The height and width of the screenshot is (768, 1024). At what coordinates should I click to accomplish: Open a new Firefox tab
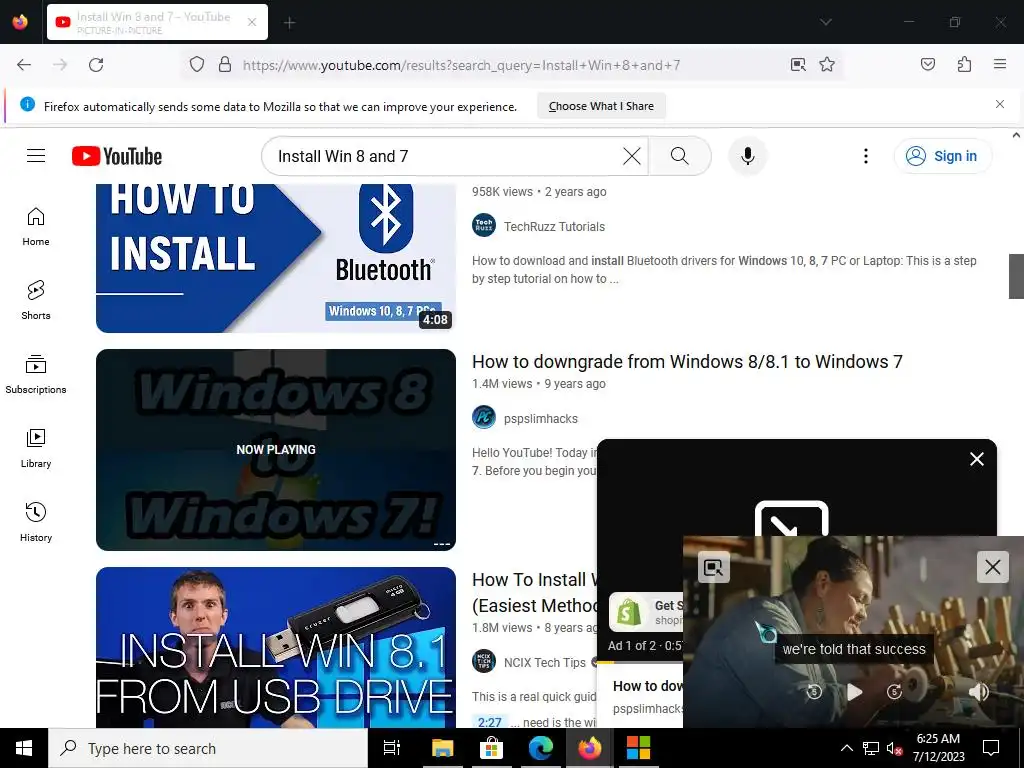[289, 23]
